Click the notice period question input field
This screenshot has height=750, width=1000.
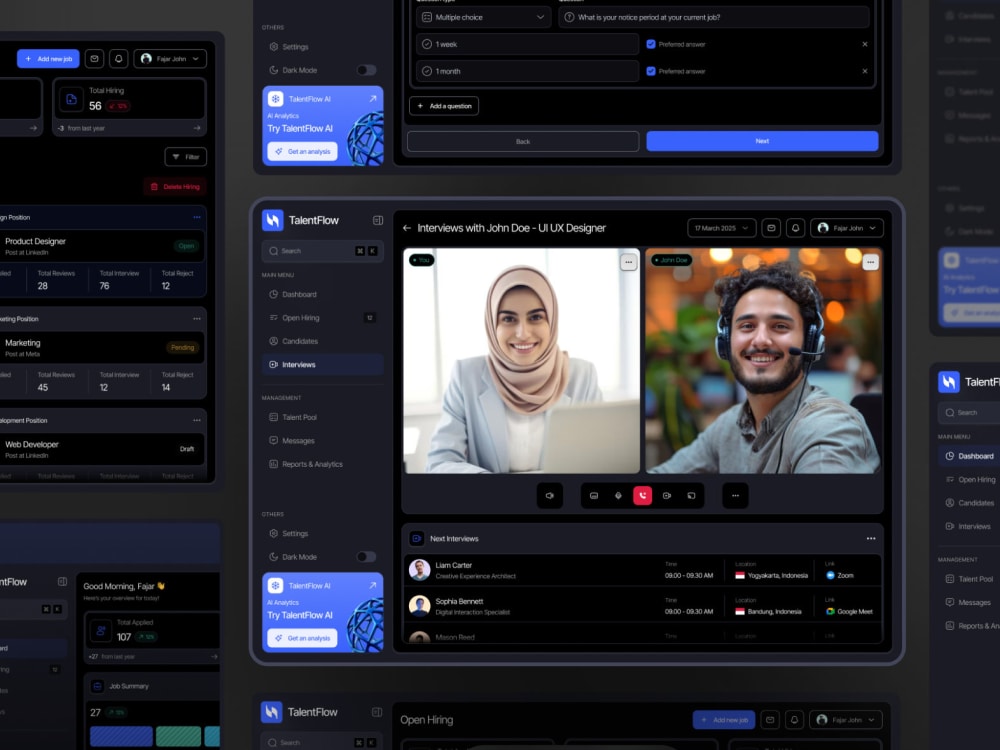coord(714,17)
